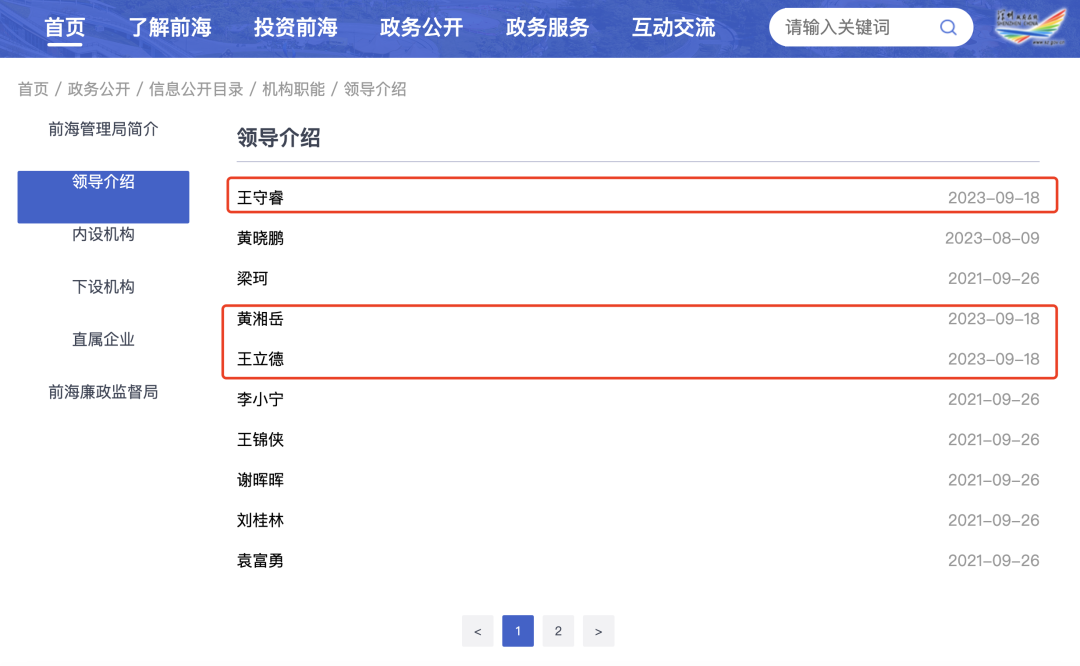Jump to page 2 of the leader list
The height and width of the screenshot is (666, 1080).
[x=557, y=631]
